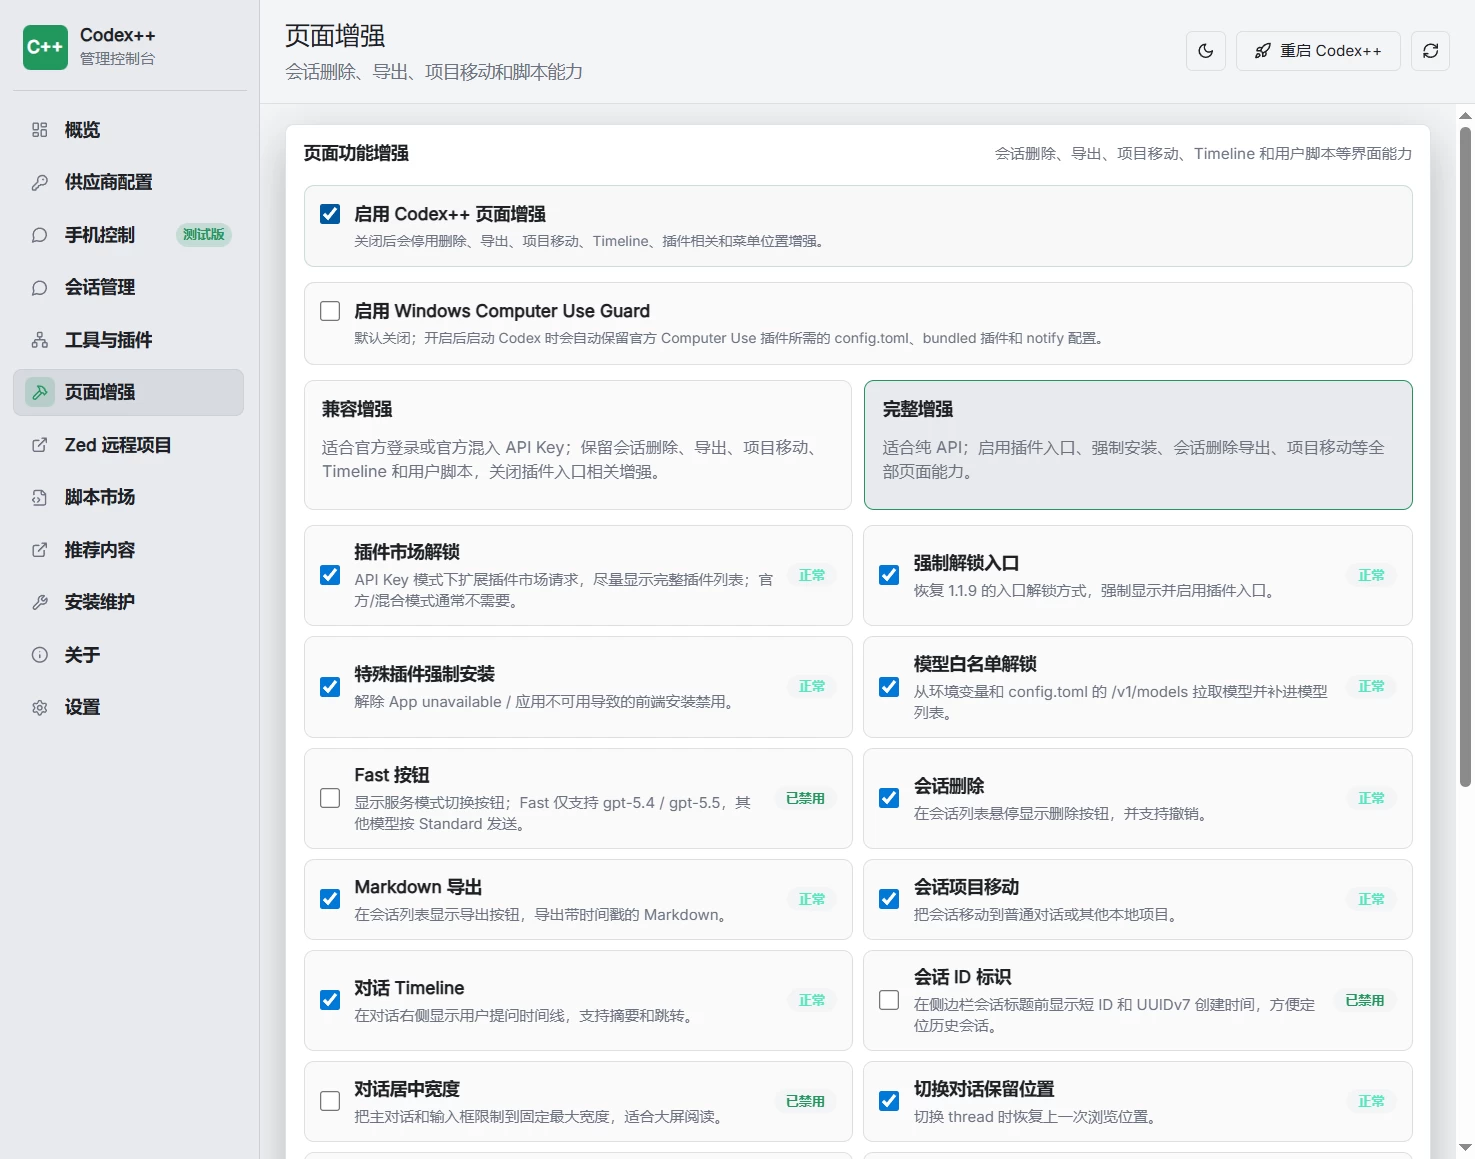Screen dimensions: 1475x1159
Task: Click 已禁用 status on 对话居中宽度
Action: 805,1101
